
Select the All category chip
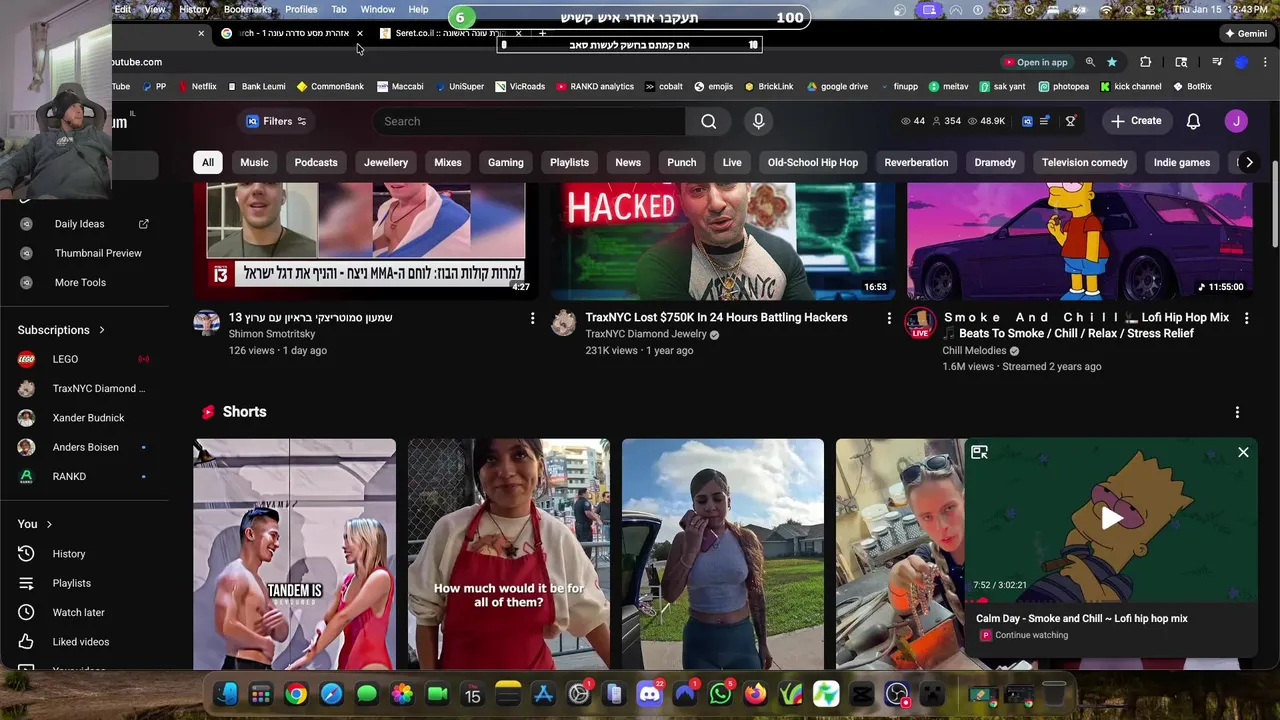(207, 162)
